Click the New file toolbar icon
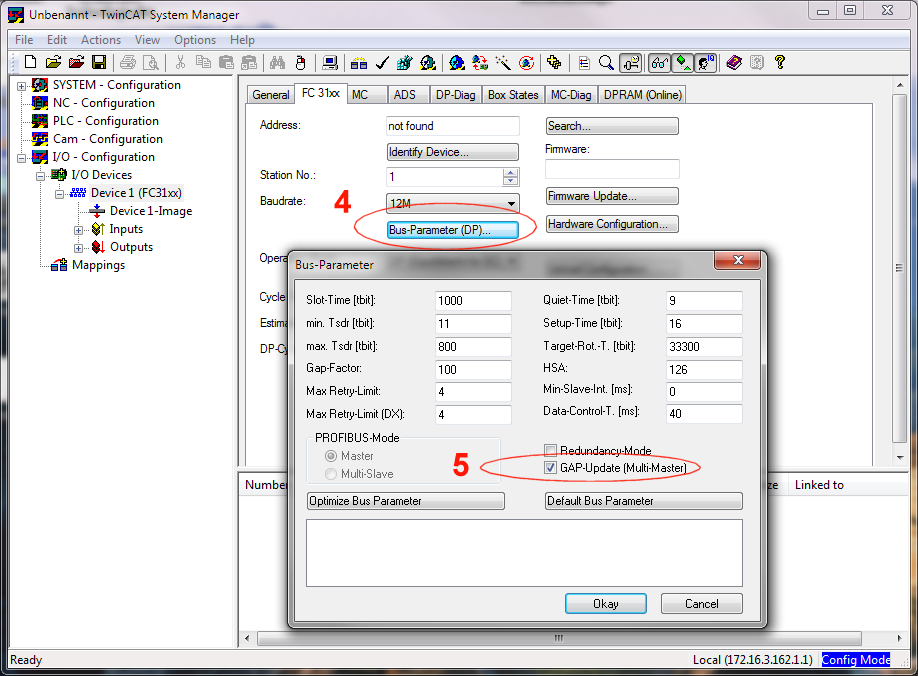This screenshot has height=676, width=918. (x=30, y=62)
